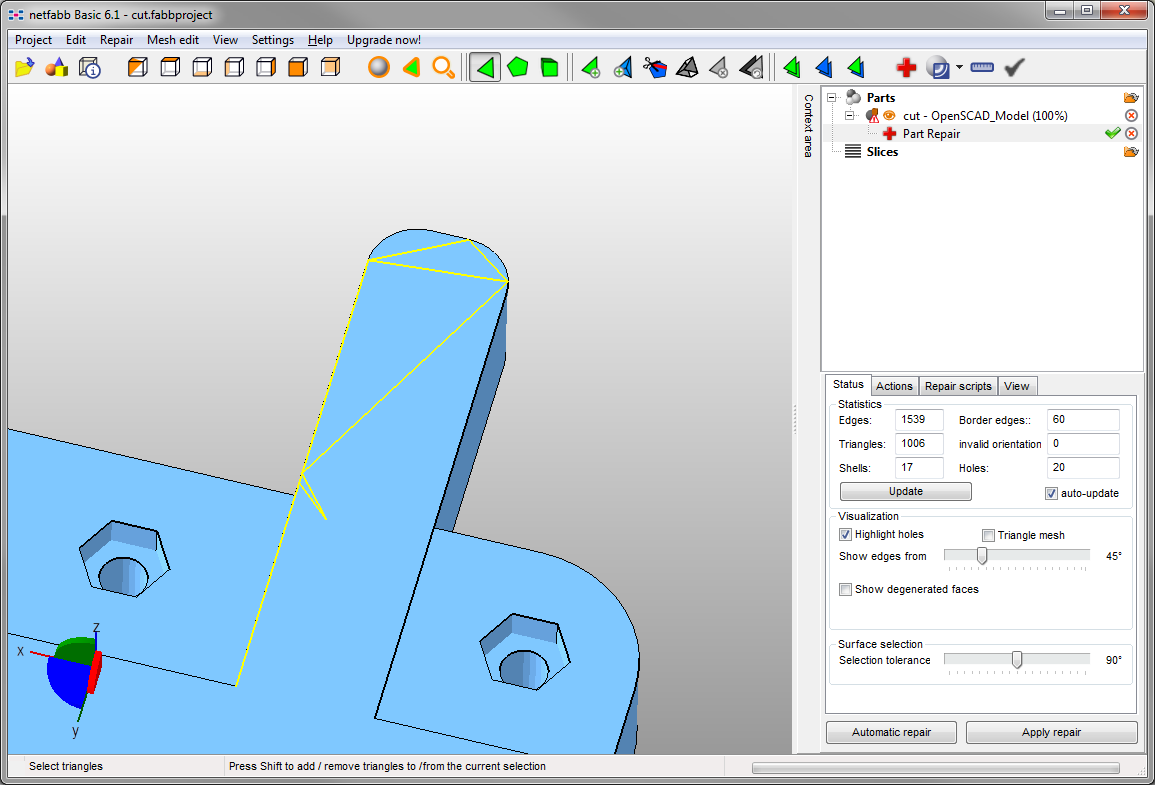
Task: Click the red cross repair toolbar icon
Action: pyautogui.click(x=906, y=68)
